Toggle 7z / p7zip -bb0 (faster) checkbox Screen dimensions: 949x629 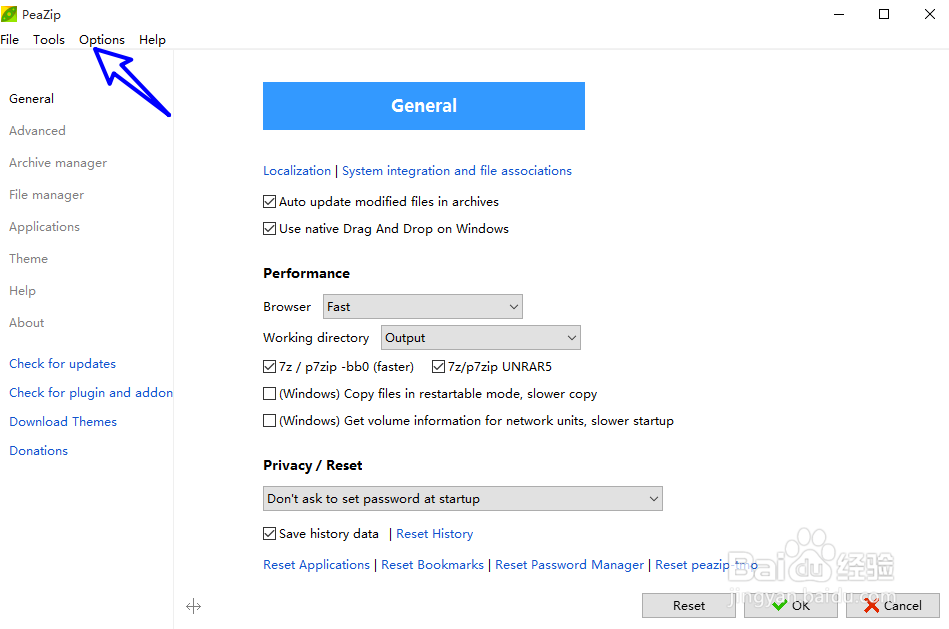[x=339, y=367]
